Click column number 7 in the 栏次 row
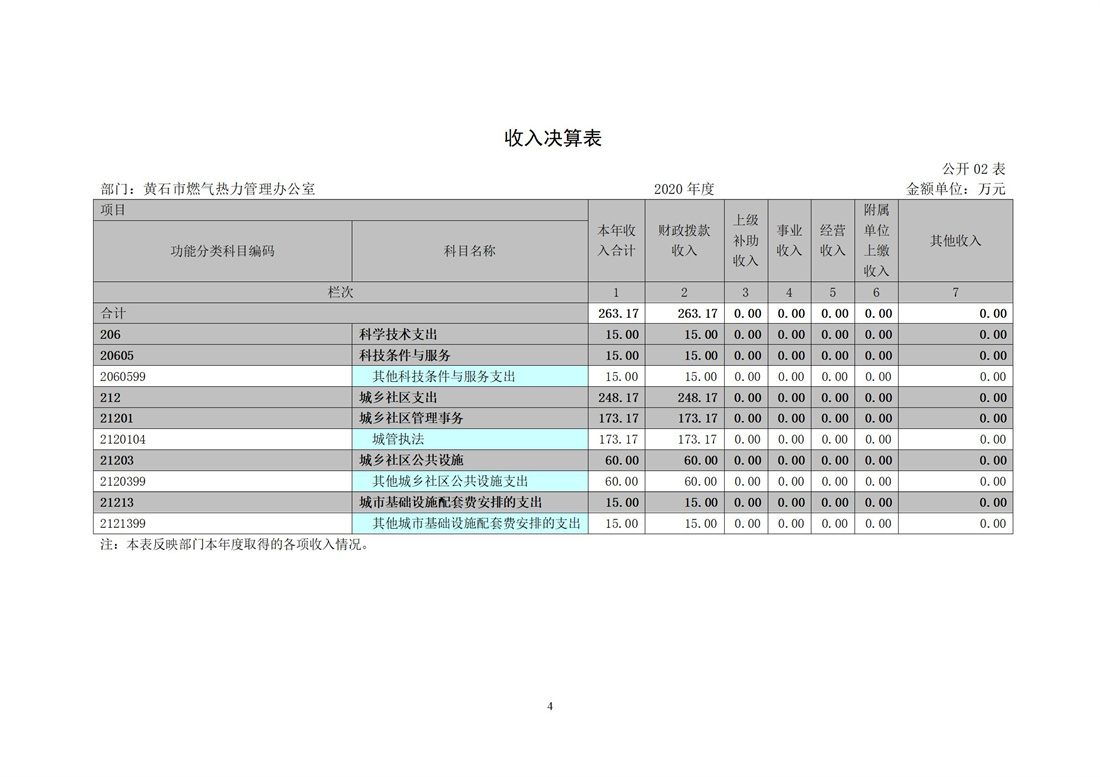Image resolution: width=1100 pixels, height=777 pixels. 955,292
